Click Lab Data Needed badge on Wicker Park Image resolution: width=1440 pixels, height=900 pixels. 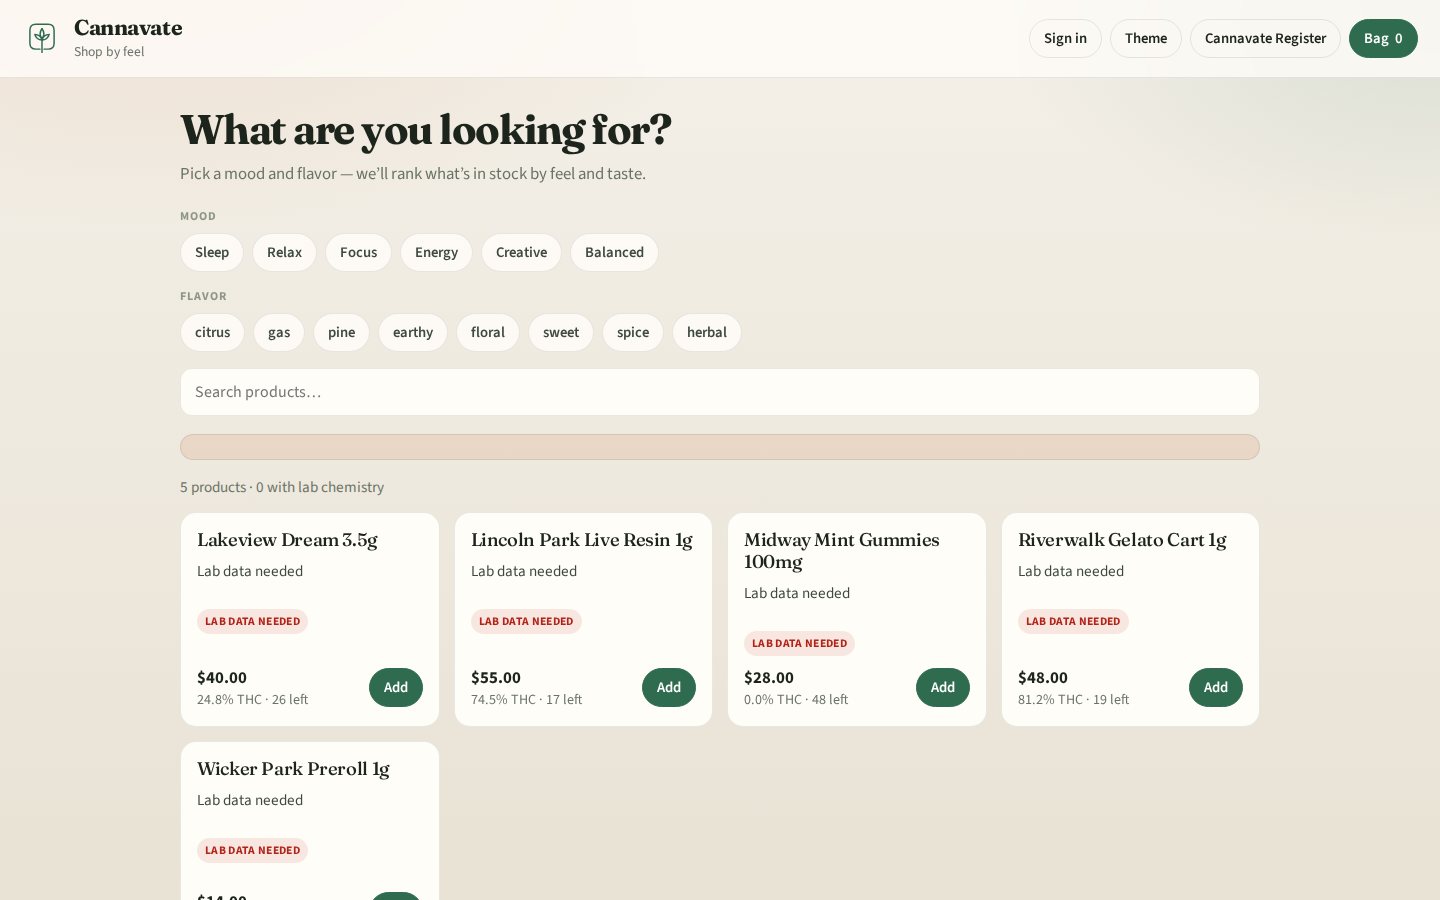point(252,850)
